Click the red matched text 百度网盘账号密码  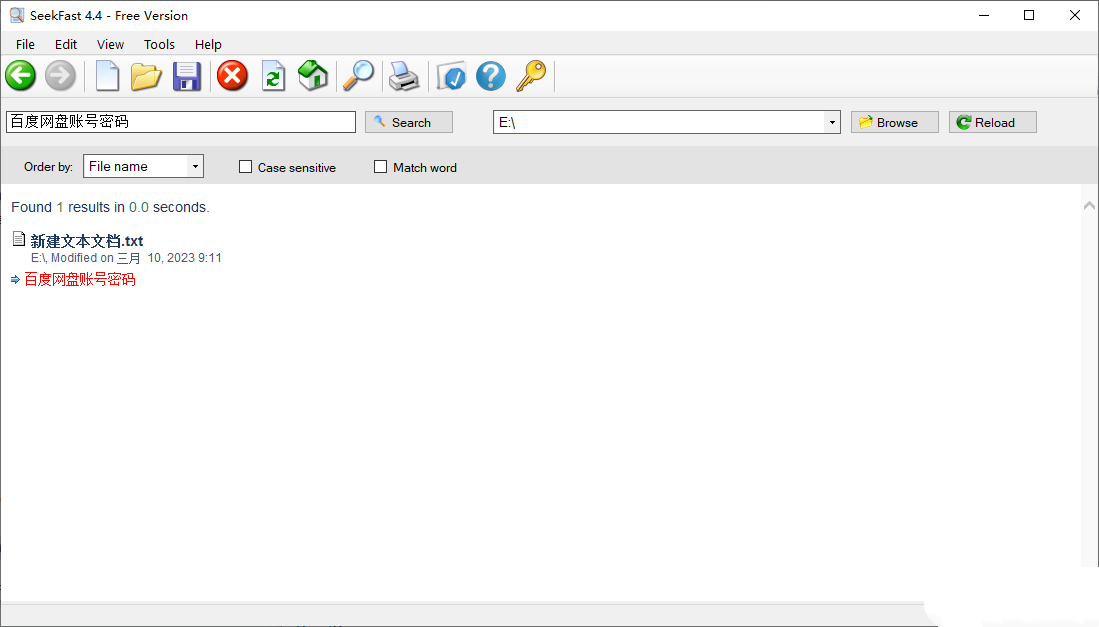pos(80,280)
